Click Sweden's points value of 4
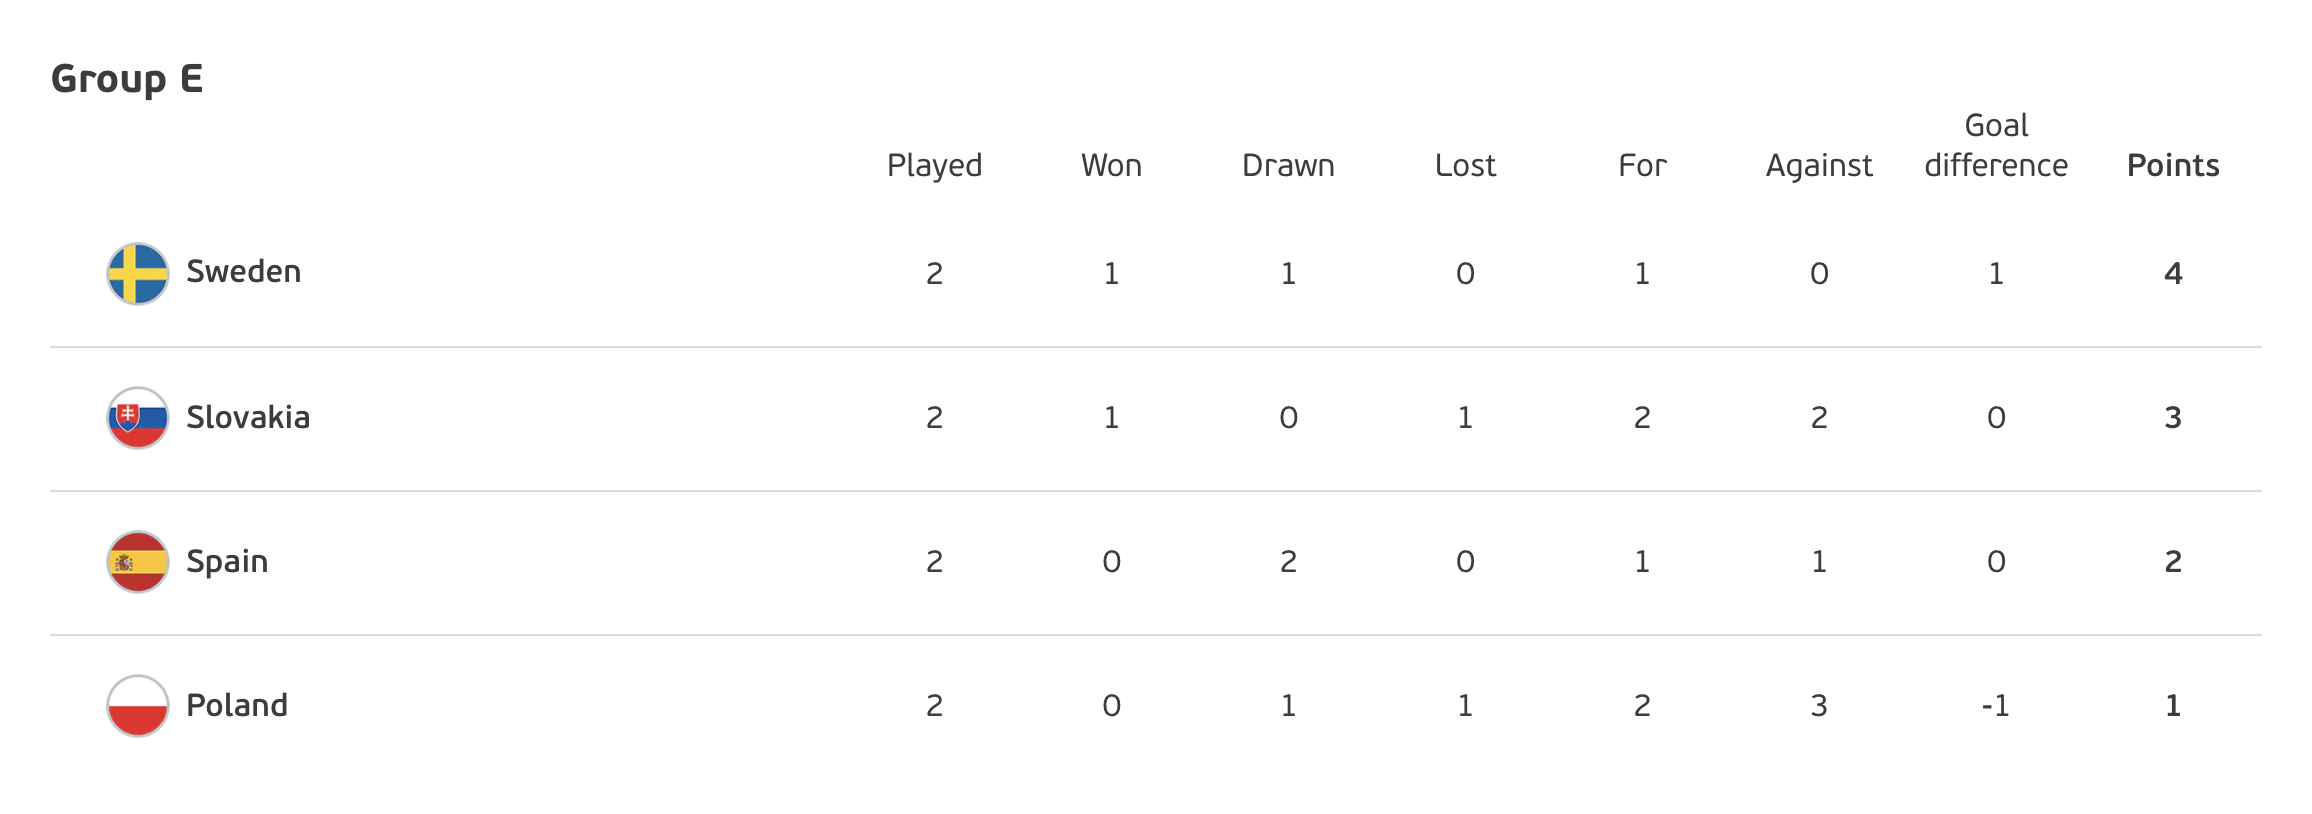This screenshot has width=2312, height=814. [x=2173, y=273]
